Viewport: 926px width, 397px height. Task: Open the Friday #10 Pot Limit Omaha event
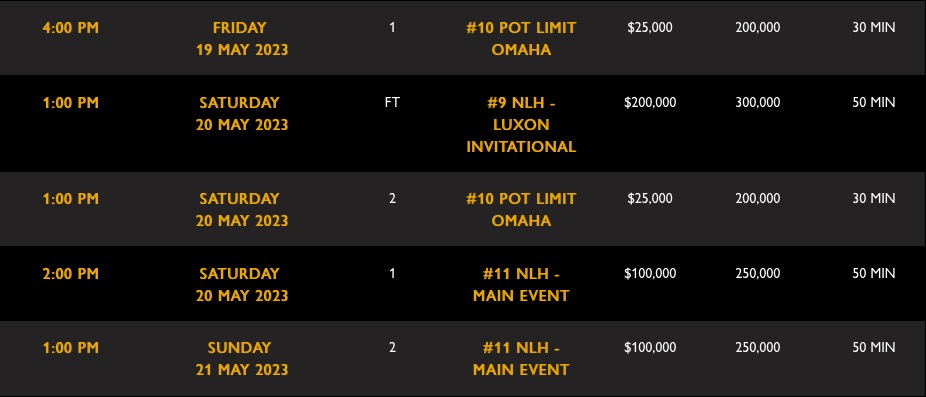(520, 38)
